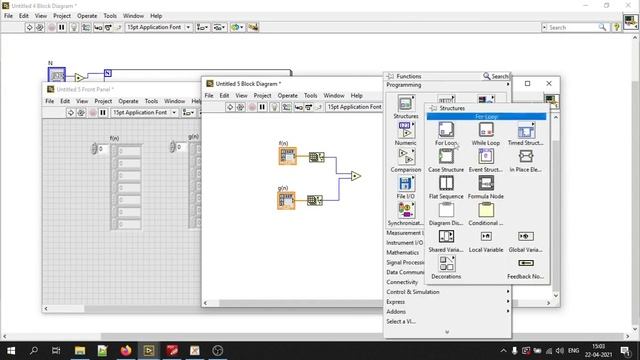Expand Express category in Functions palette
This screenshot has width=640, height=360.
[448, 302]
